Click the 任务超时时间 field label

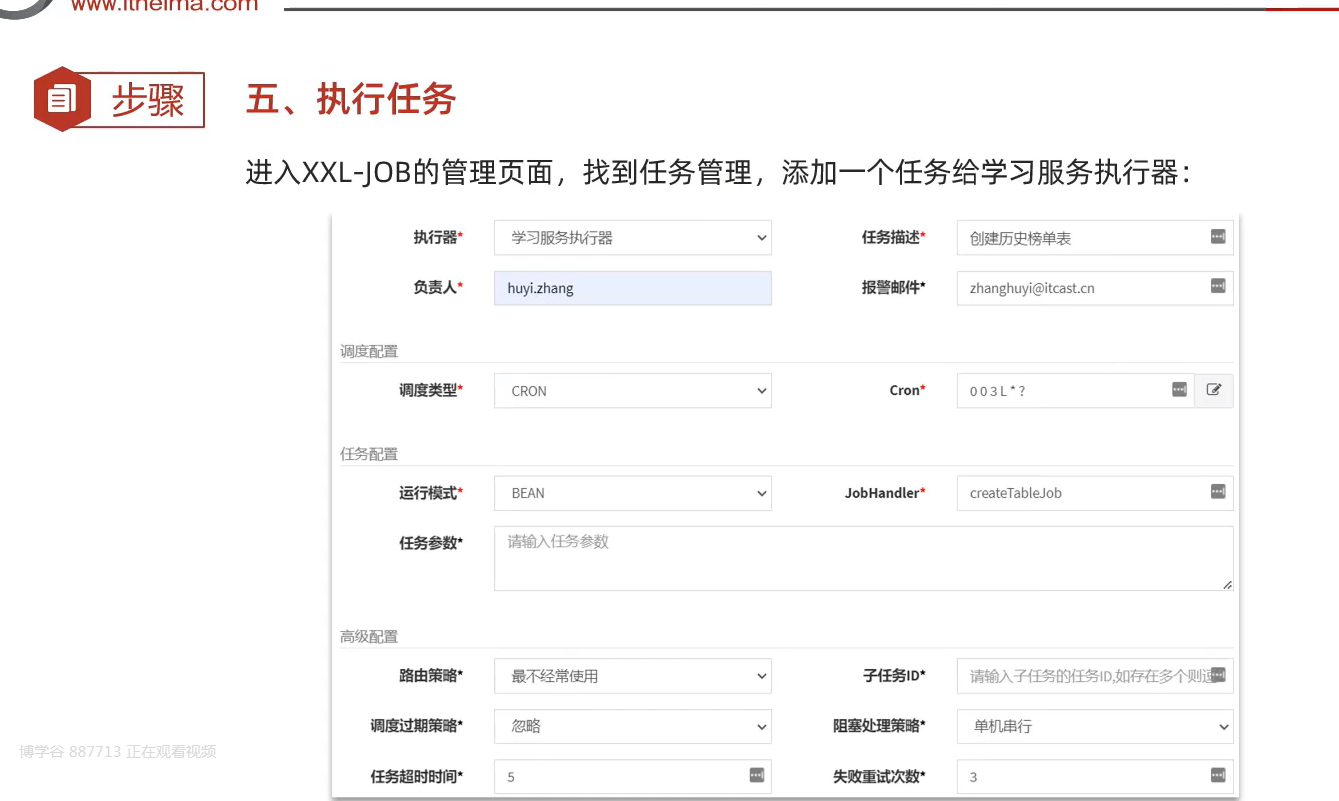[x=417, y=776]
